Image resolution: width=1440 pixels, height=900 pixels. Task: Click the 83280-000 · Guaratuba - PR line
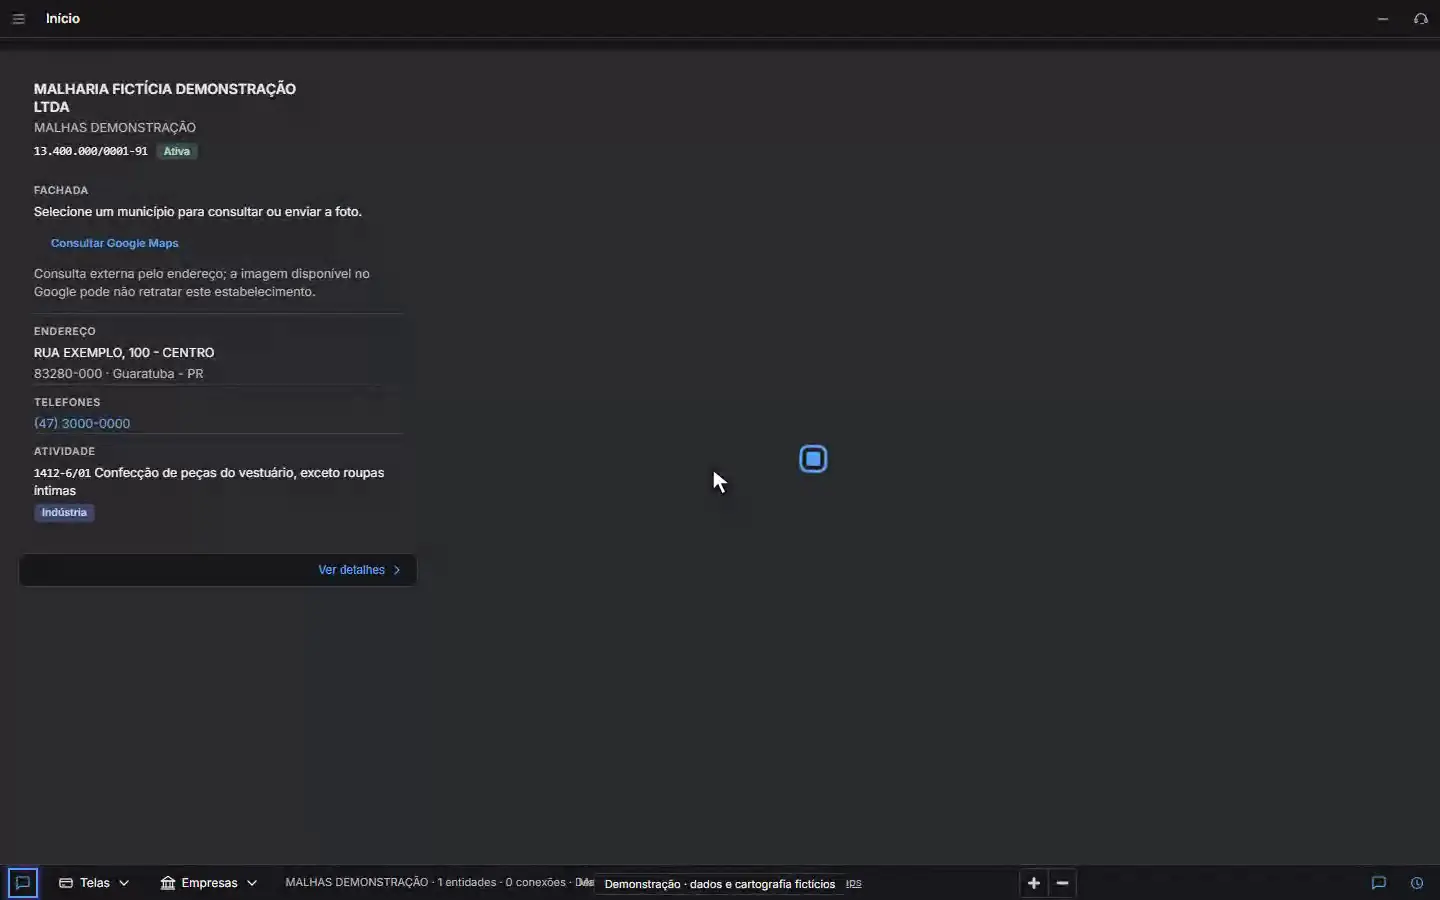point(119,374)
